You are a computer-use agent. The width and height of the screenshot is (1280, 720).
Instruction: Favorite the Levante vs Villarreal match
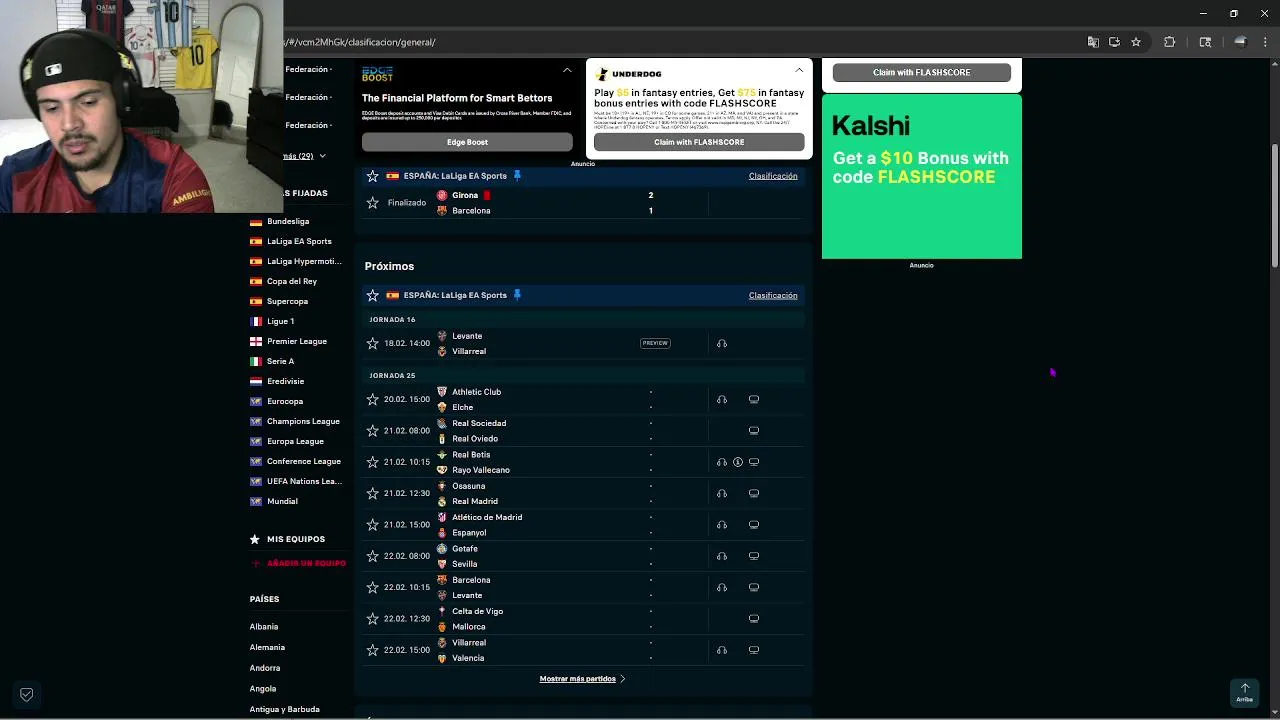(x=373, y=343)
